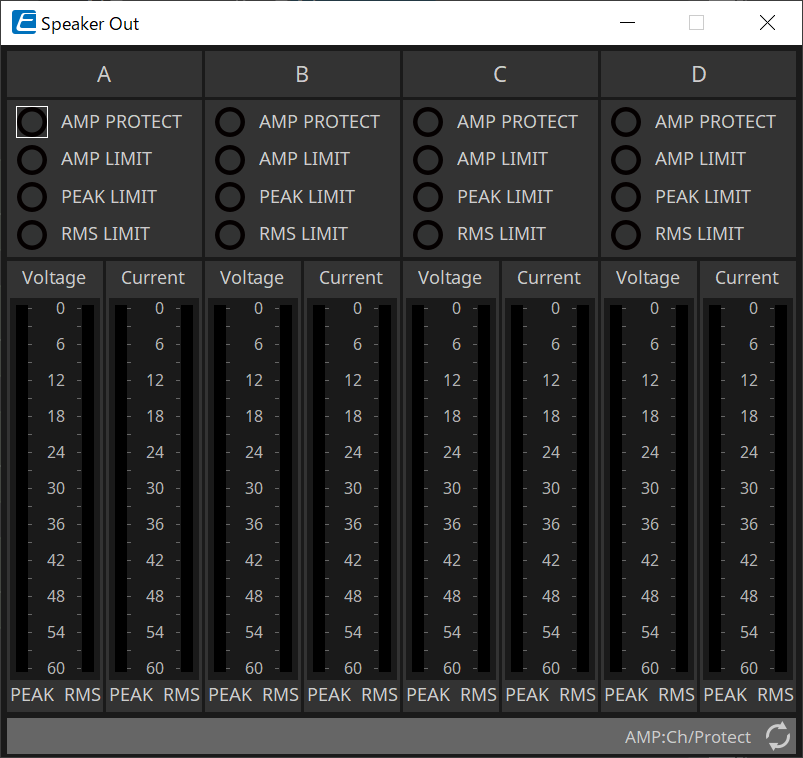This screenshot has height=758, width=803.
Task: Click channel A AMP PROTECT indicator
Action: (x=32, y=122)
